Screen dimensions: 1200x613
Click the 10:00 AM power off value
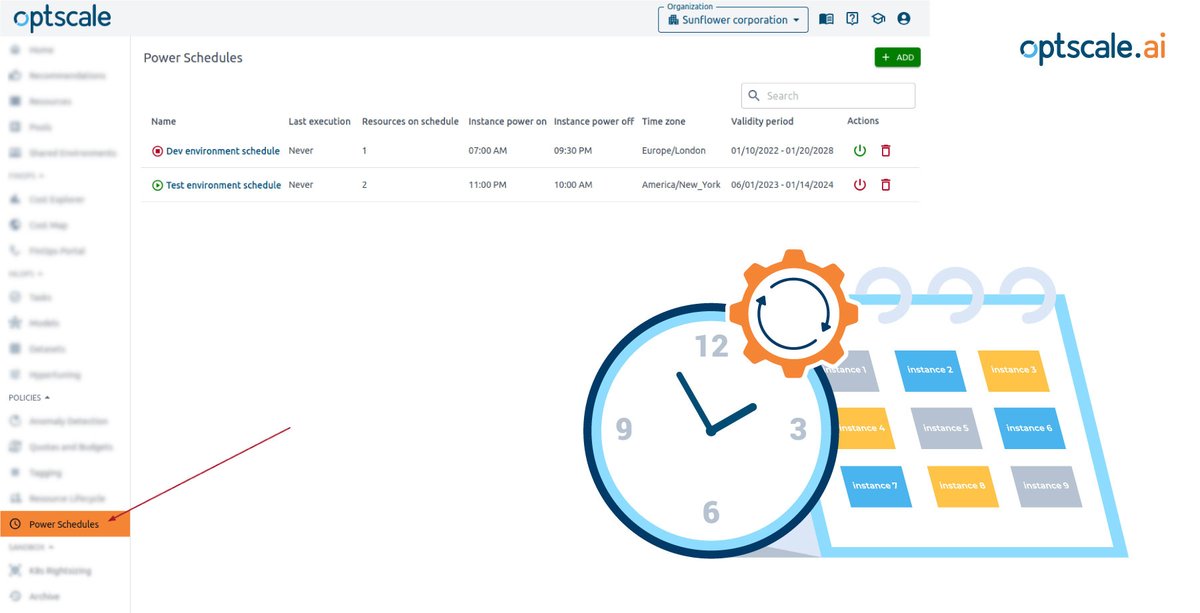(x=573, y=185)
